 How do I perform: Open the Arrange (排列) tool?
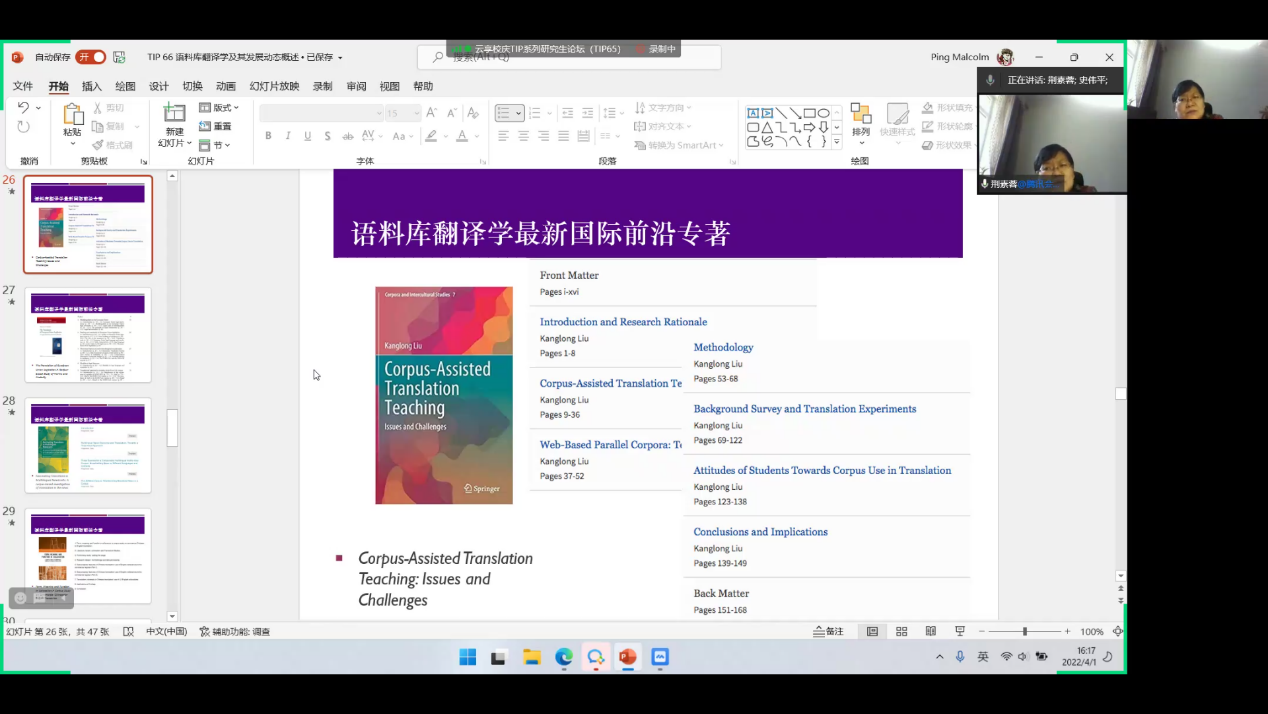point(860,120)
